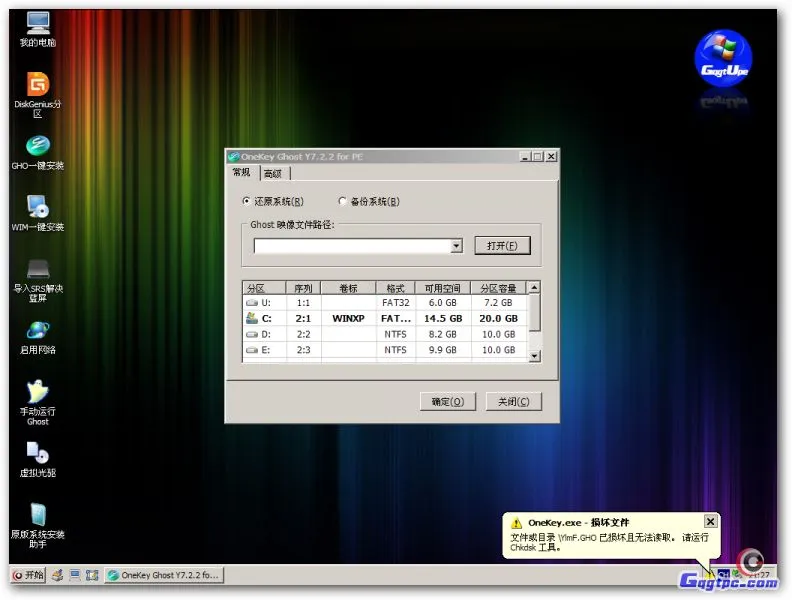Click the 分区 column header

point(264,288)
